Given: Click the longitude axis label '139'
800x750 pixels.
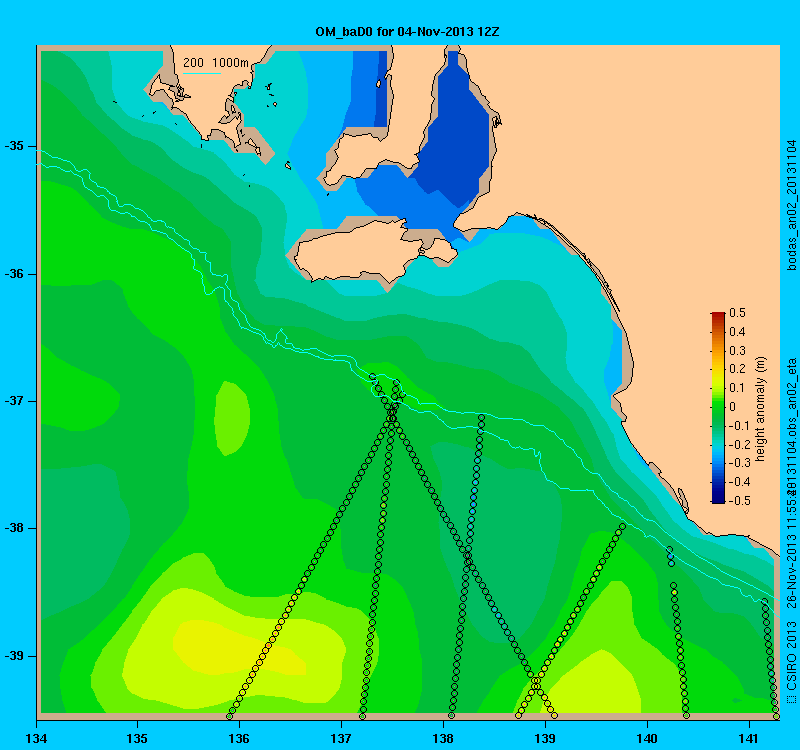Looking at the screenshot, I should point(545,738).
